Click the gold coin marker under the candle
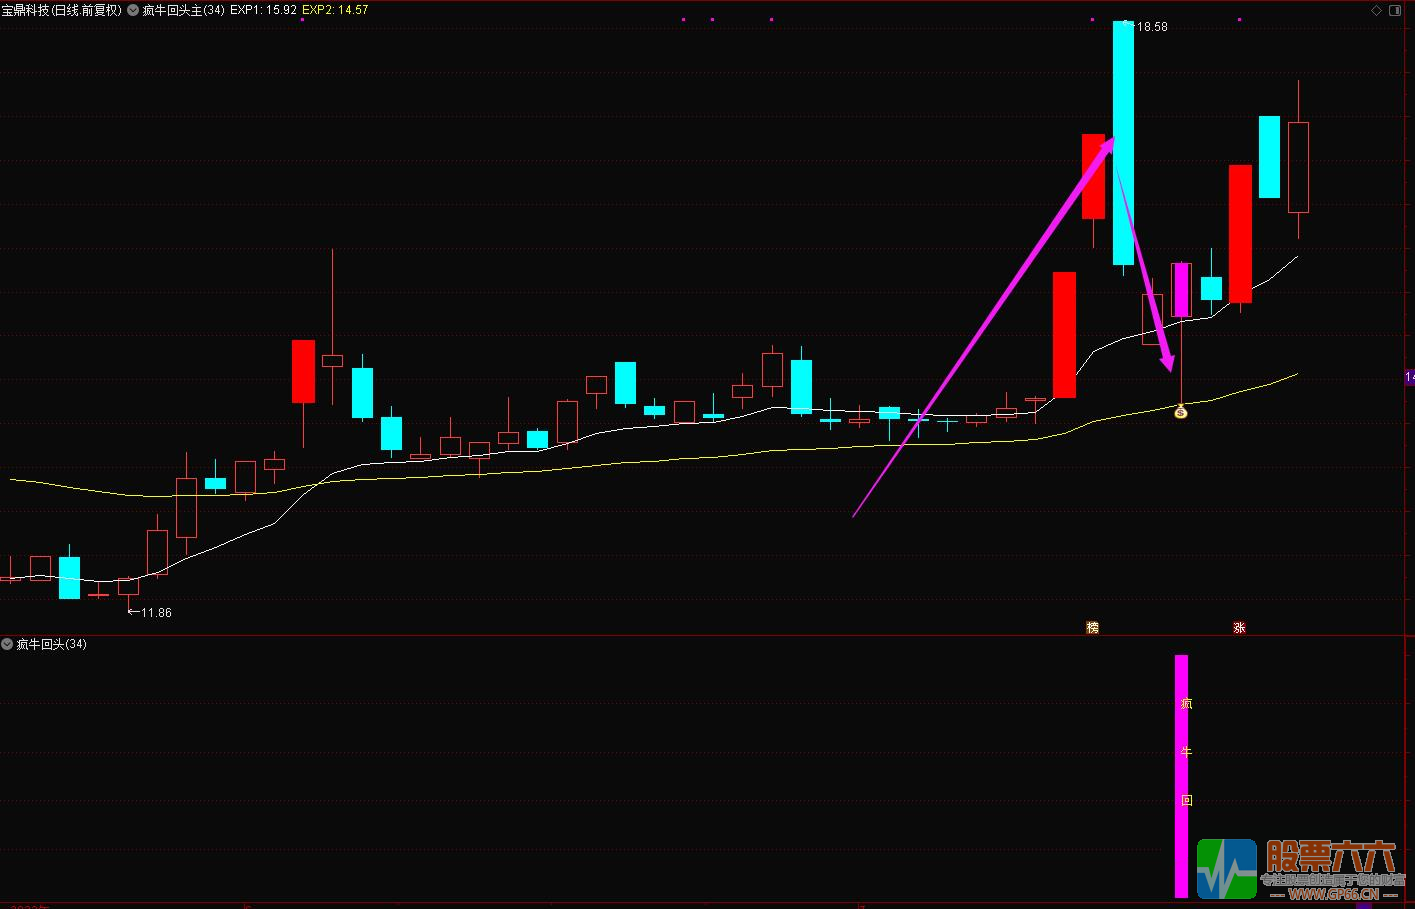This screenshot has width=1415, height=909. click(x=1181, y=412)
